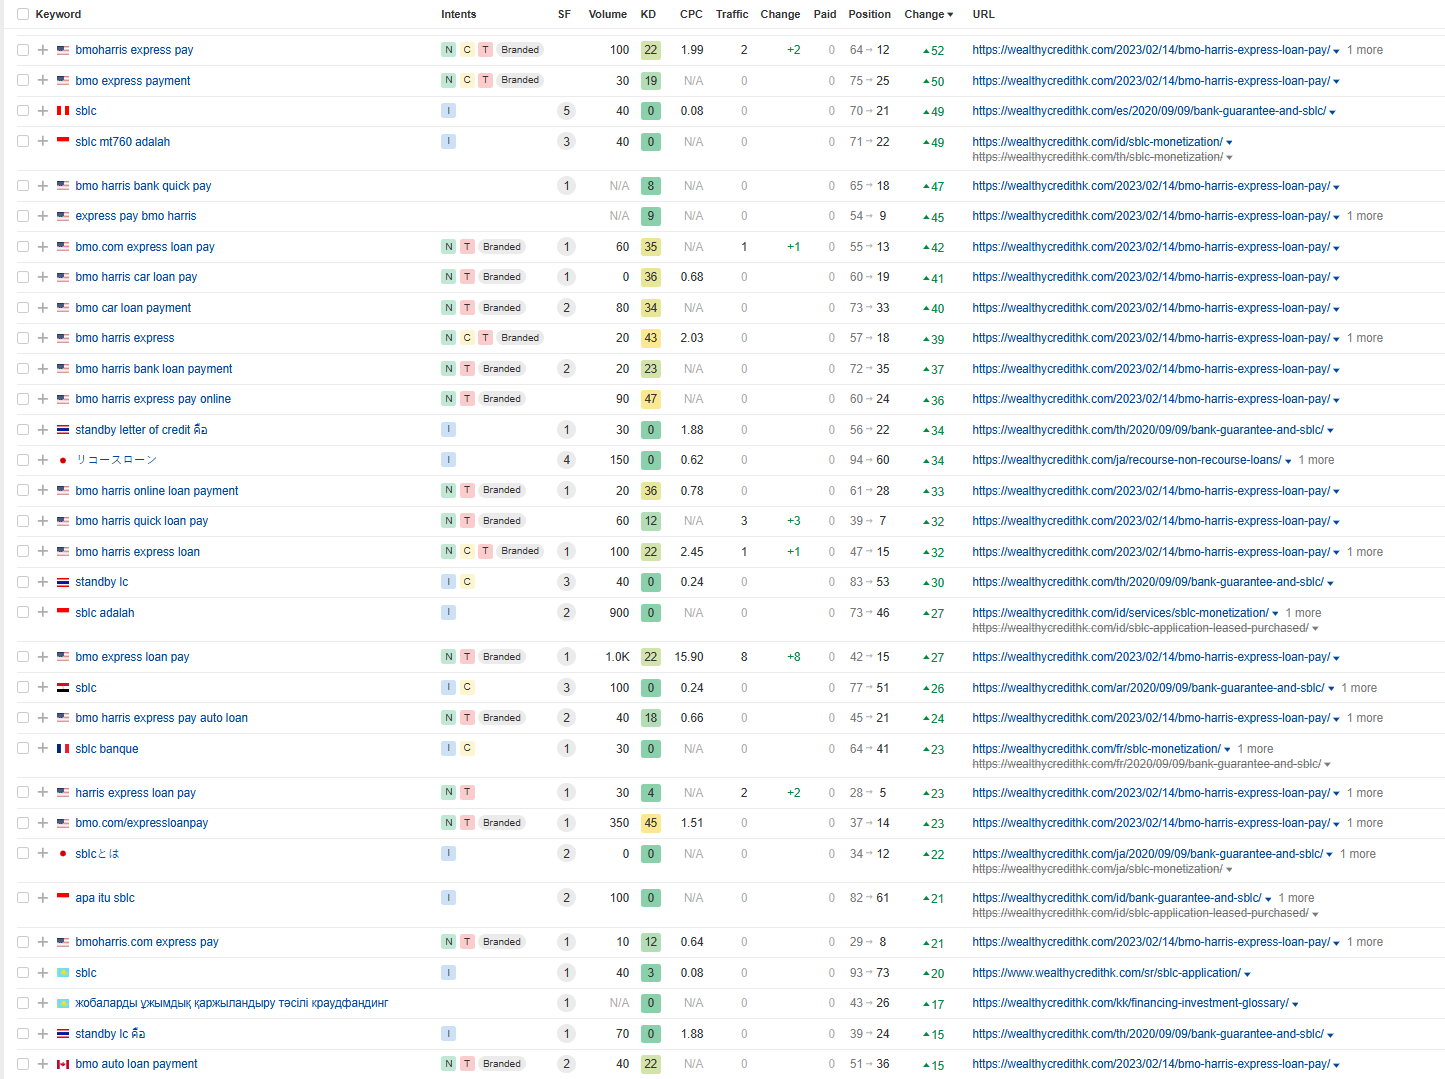The width and height of the screenshot is (1445, 1079).
Task: Open the bmo harris car loan pay keyword link
Action: tap(136, 277)
